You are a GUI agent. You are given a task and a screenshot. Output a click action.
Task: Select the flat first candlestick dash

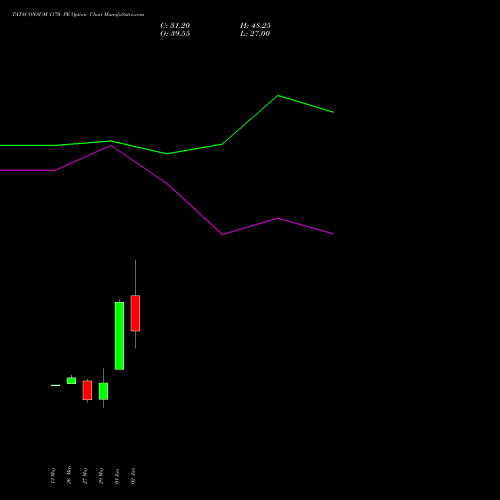coord(55,385)
